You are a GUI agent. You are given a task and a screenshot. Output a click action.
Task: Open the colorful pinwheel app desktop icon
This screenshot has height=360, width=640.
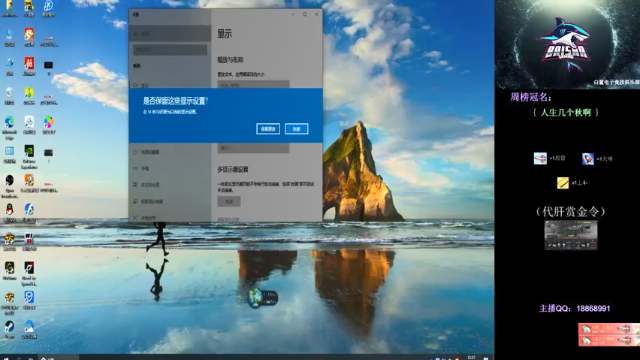click(49, 122)
